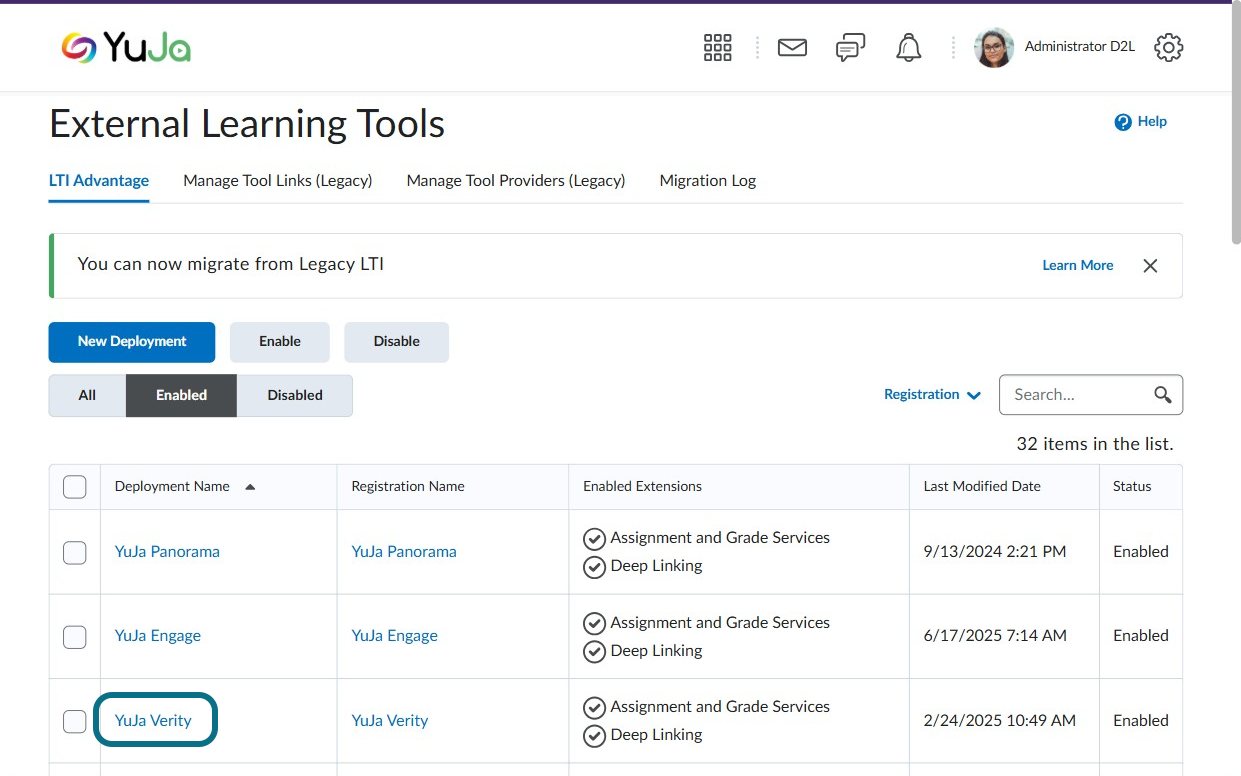Open the waffle grid course selector

718,47
